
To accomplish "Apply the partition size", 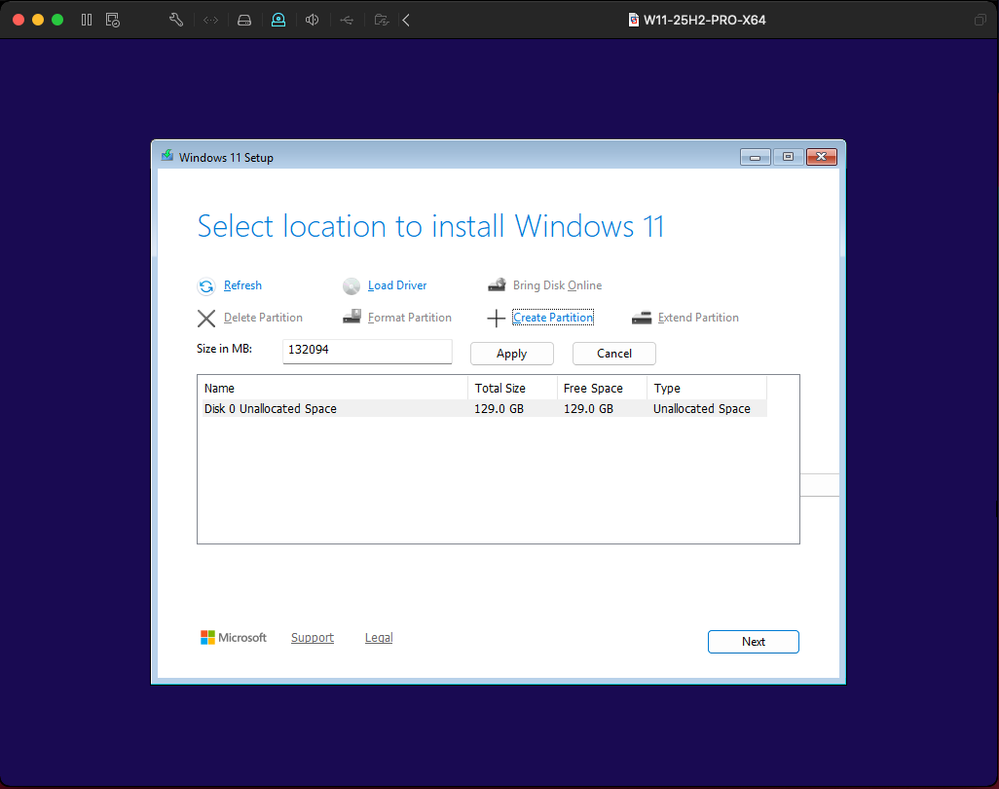I will (512, 354).
